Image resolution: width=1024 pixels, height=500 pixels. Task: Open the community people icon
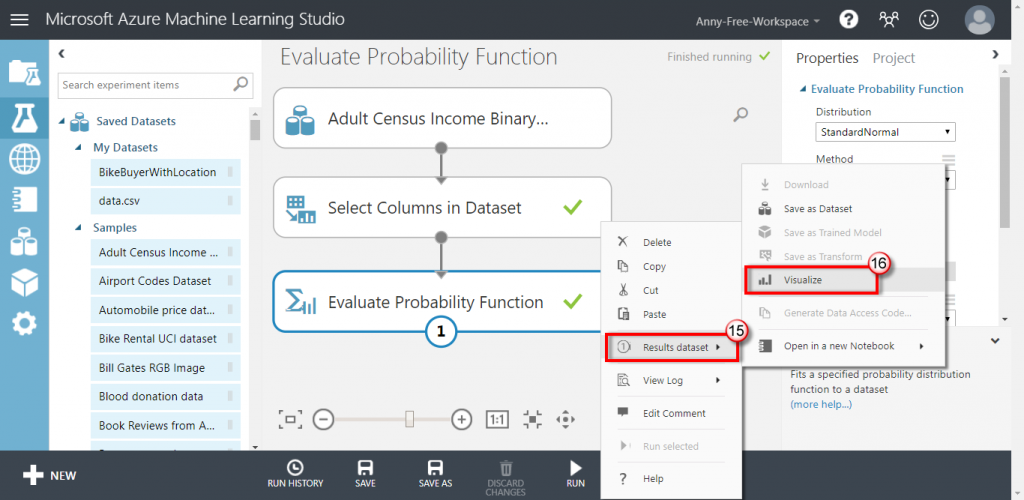(x=888, y=20)
